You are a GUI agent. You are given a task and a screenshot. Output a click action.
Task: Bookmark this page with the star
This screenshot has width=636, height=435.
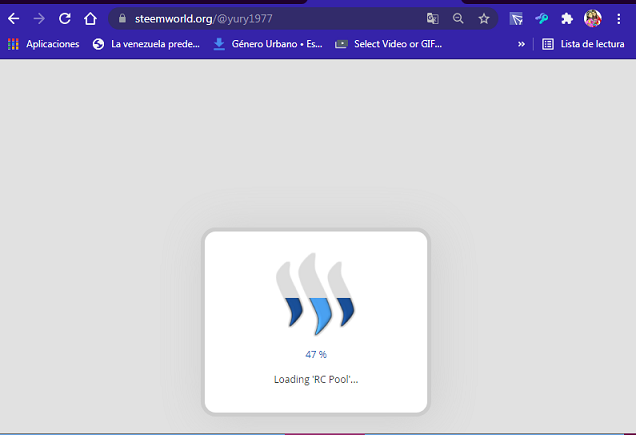coord(483,19)
